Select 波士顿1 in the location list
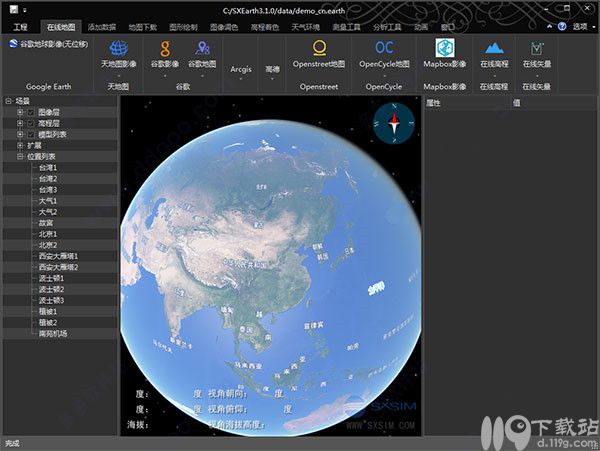600x451 pixels. (x=51, y=278)
